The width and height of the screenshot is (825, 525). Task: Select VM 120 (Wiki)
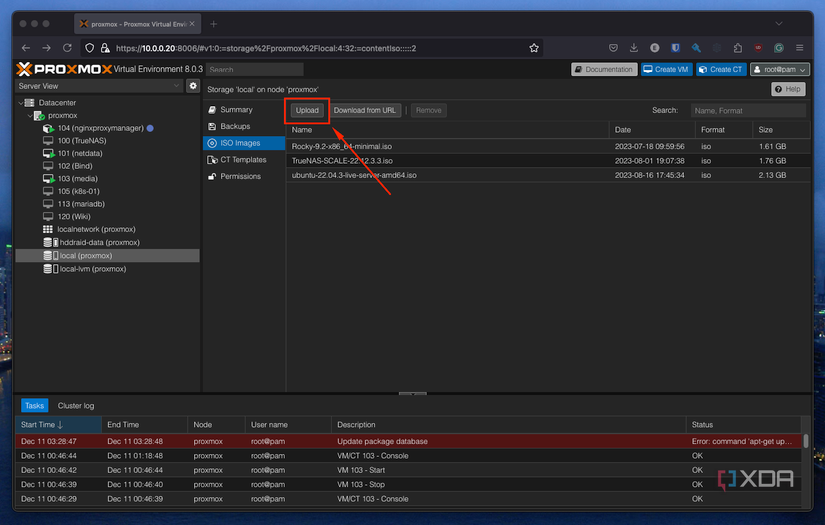(x=74, y=216)
